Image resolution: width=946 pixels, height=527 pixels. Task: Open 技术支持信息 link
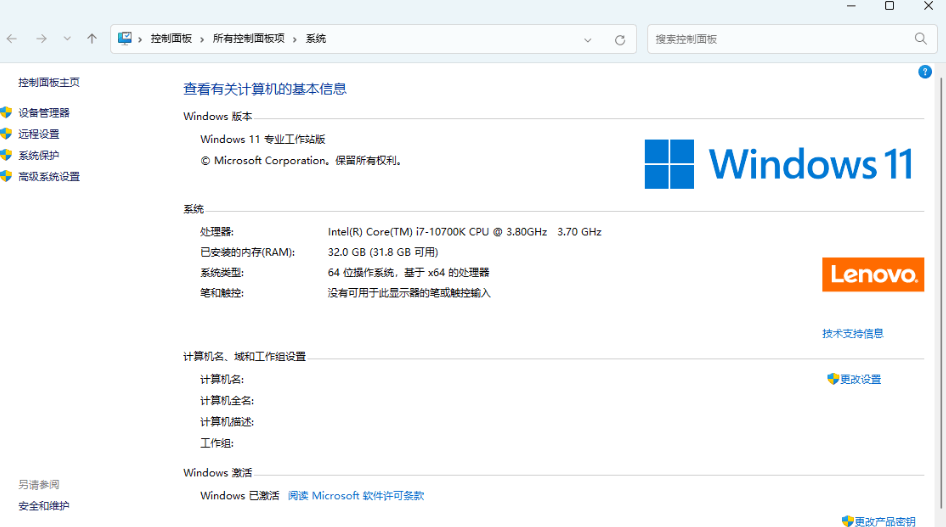pyautogui.click(x=852, y=333)
